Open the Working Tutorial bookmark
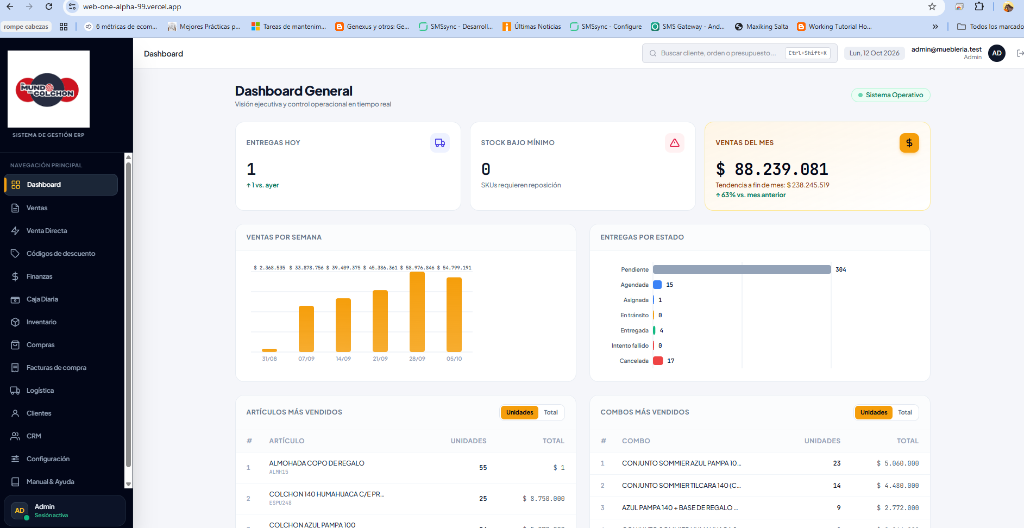1024x528 pixels. [x=834, y=27]
